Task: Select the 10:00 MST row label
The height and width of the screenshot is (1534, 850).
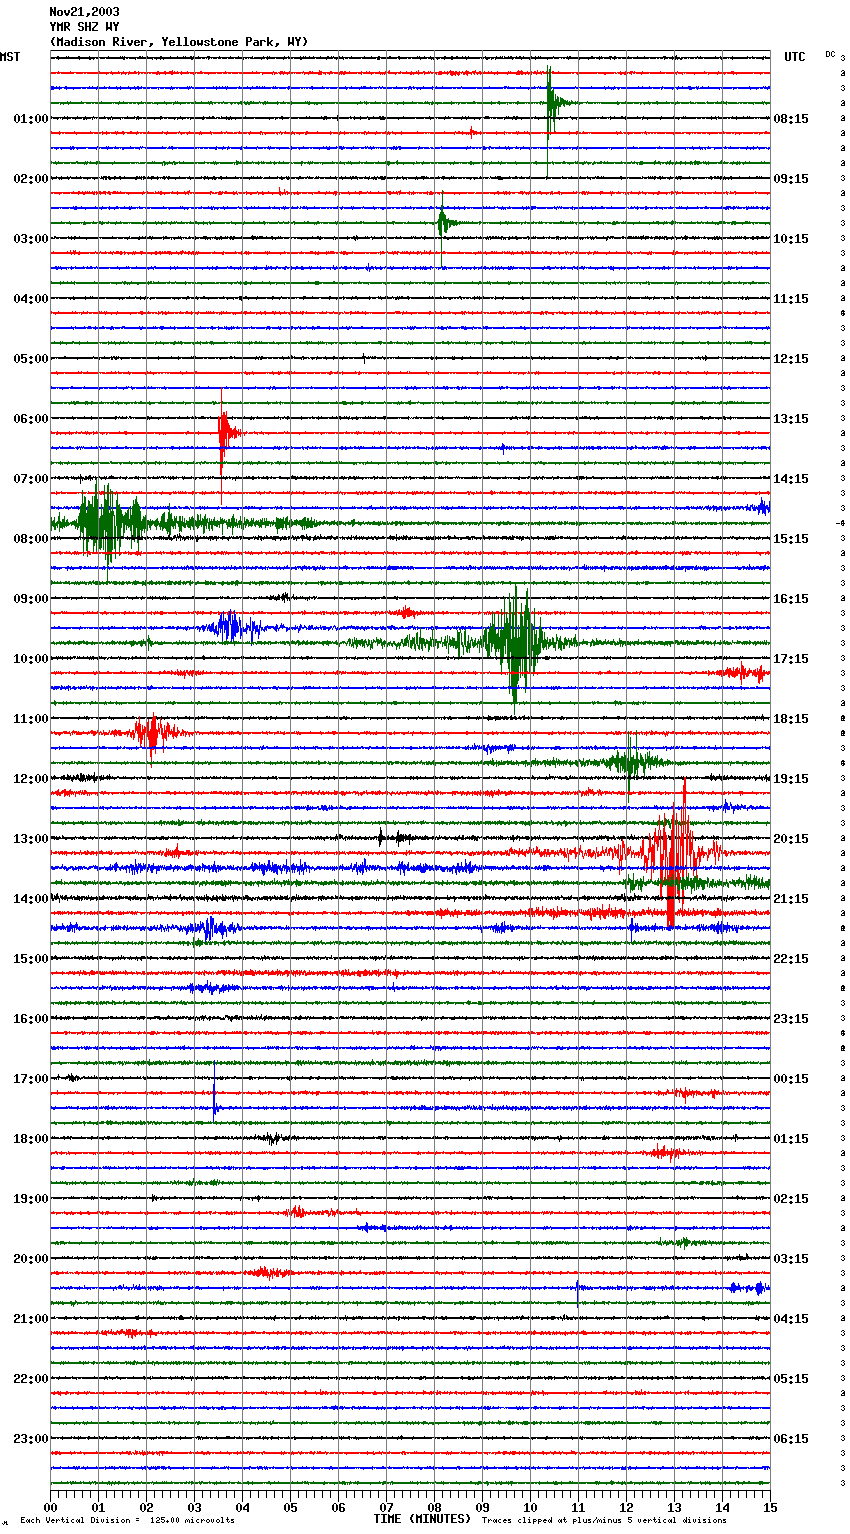Action: coord(31,659)
